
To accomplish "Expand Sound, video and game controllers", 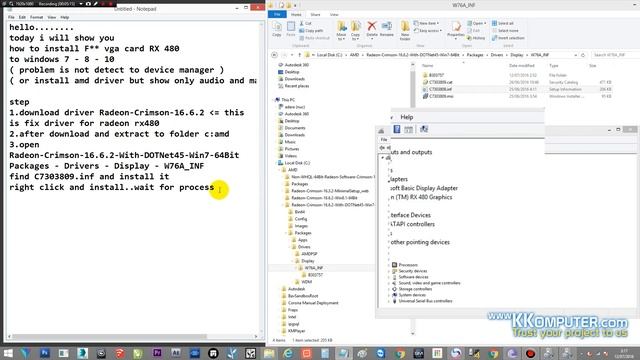I will coord(389,283).
